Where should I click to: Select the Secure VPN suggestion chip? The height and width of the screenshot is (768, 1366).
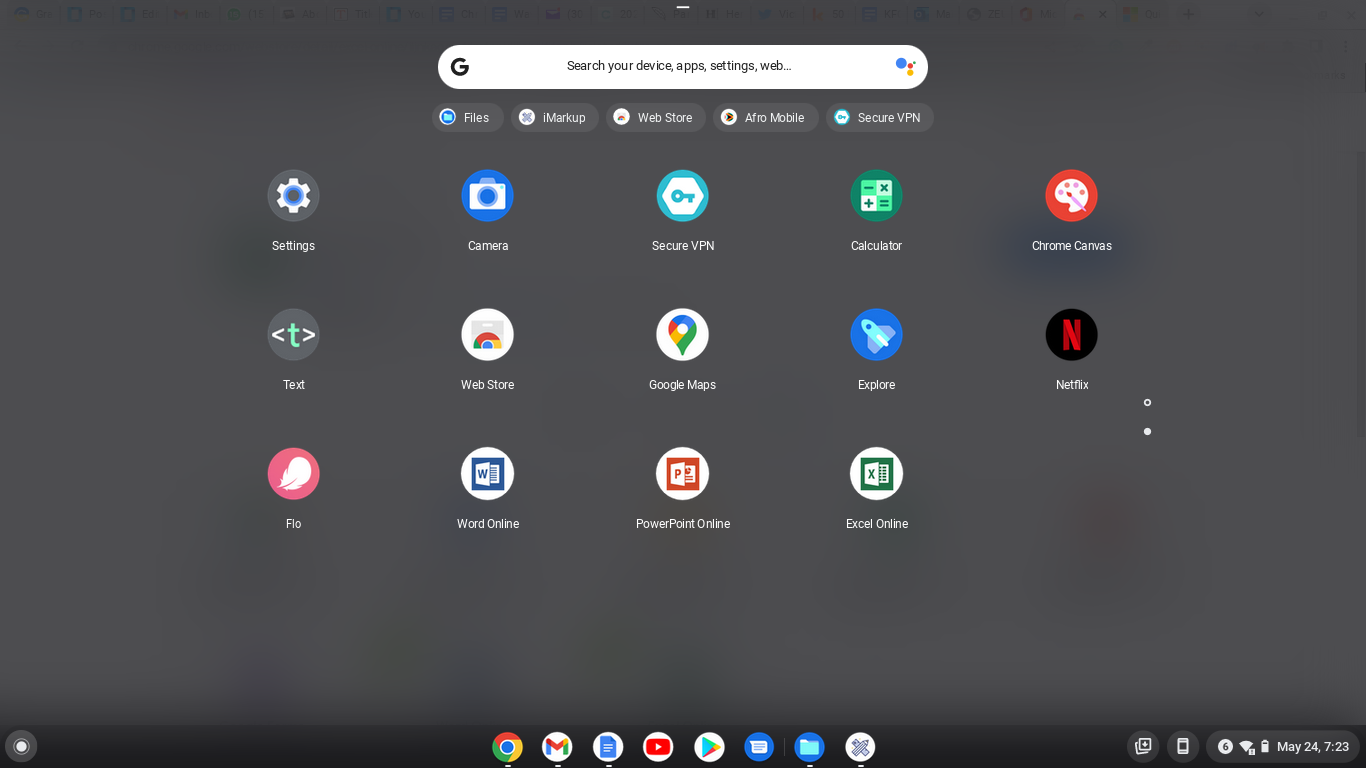[879, 117]
